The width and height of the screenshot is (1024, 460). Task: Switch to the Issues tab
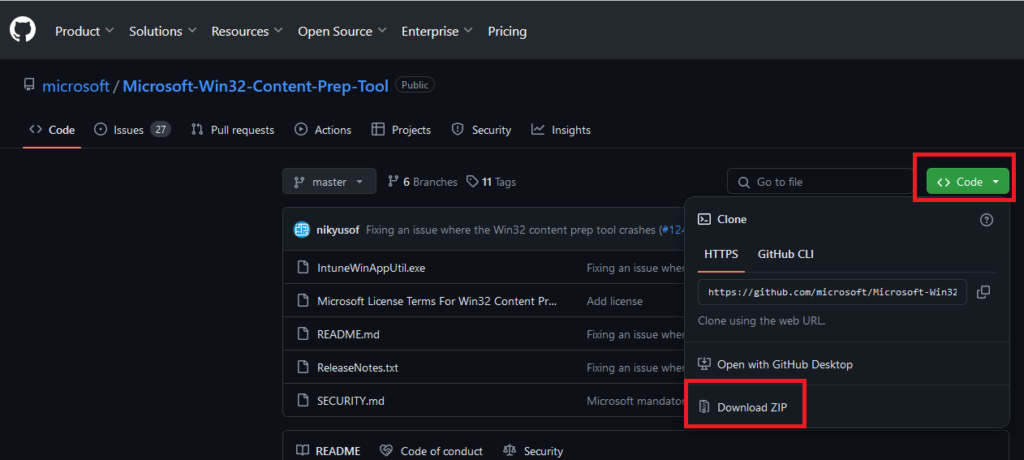pos(133,130)
